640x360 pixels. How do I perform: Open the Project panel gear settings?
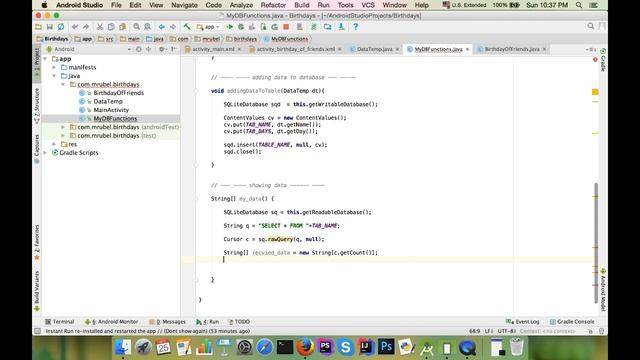click(x=162, y=49)
